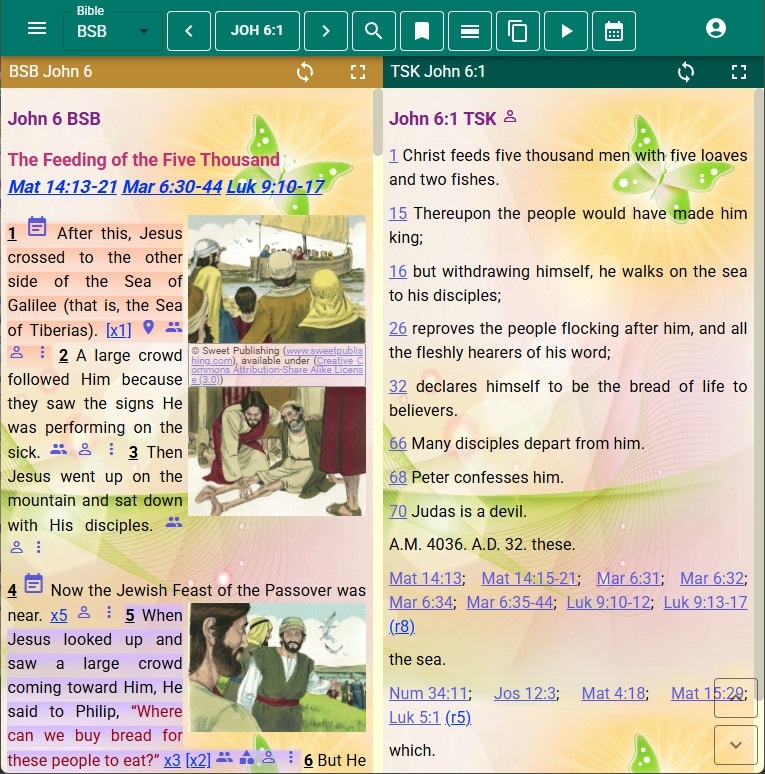Go to the previous chapter

(189, 31)
